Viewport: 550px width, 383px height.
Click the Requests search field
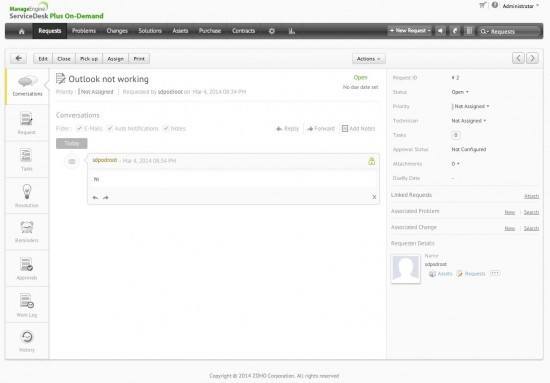509,32
